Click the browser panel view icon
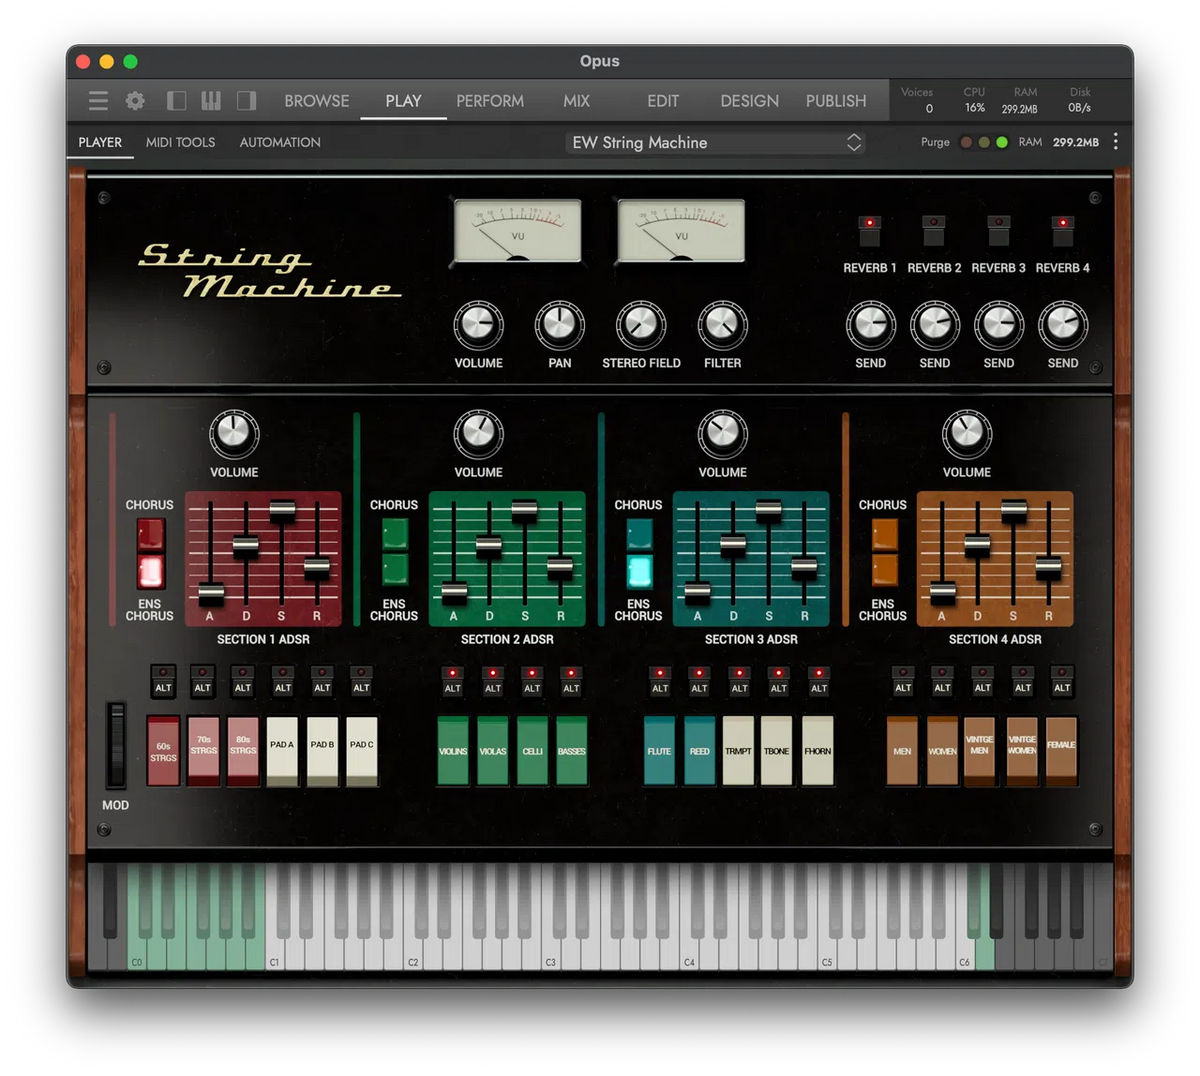 click(175, 100)
